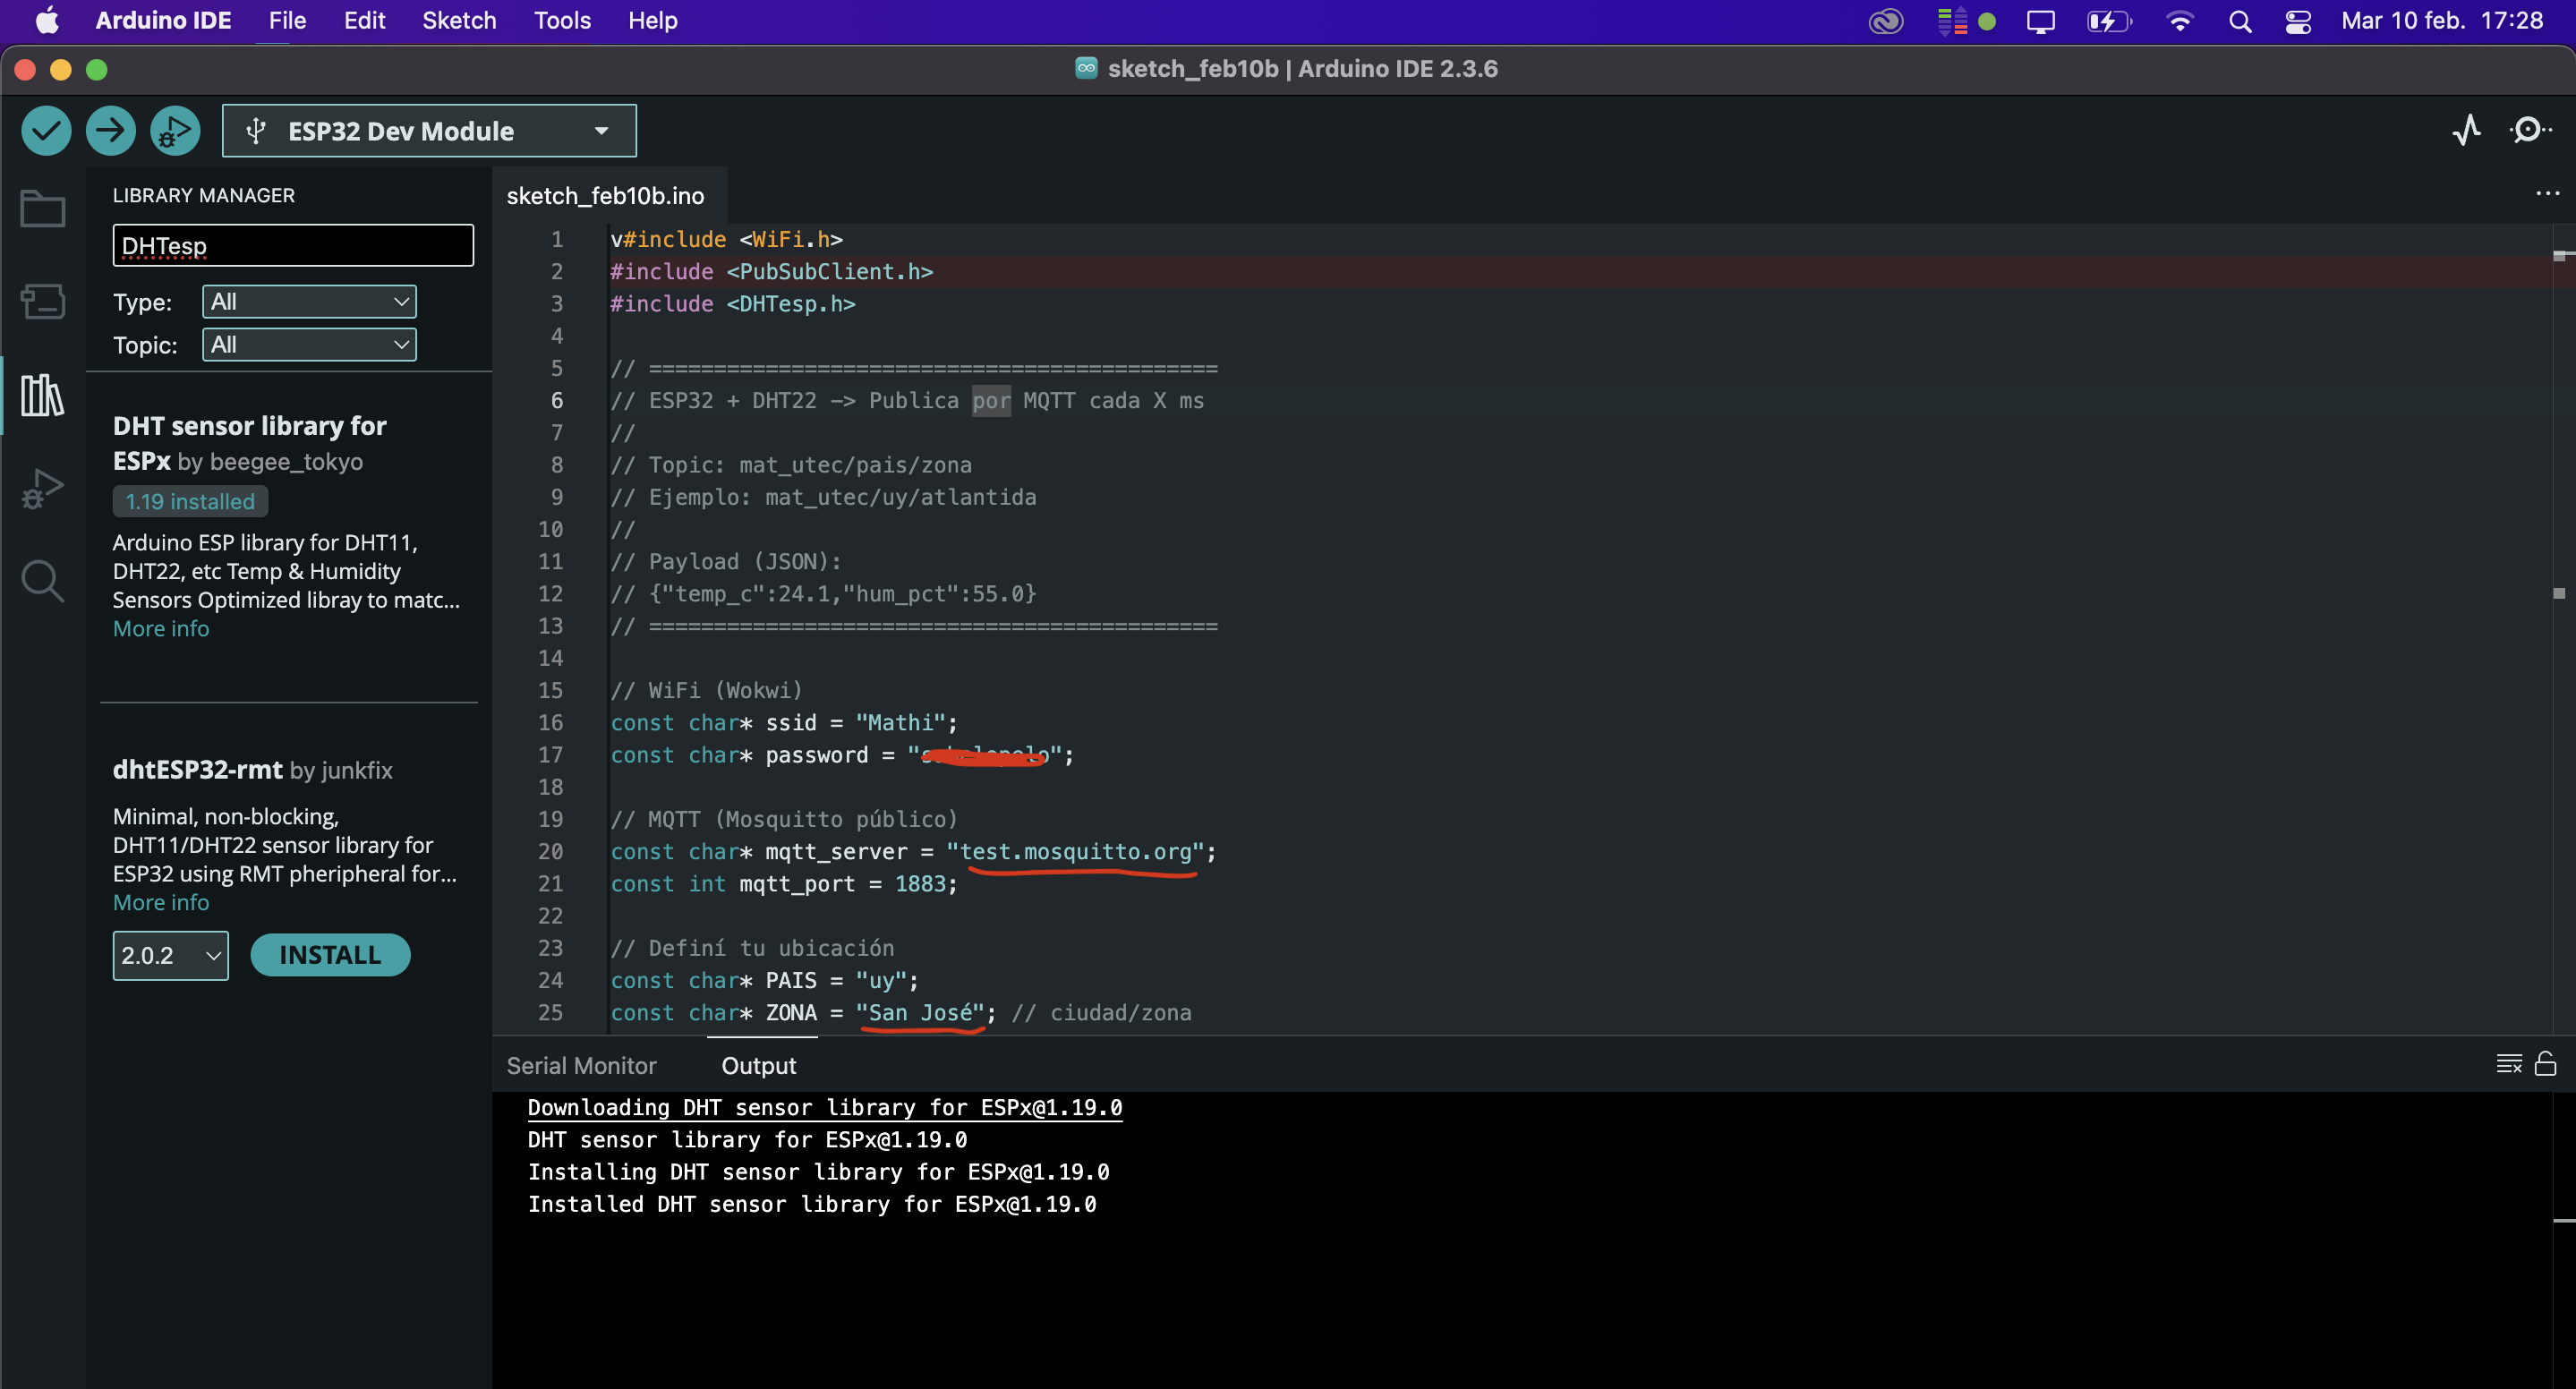This screenshot has height=1389, width=2576.
Task: Clear the output panel with the clear icon
Action: click(2508, 1064)
